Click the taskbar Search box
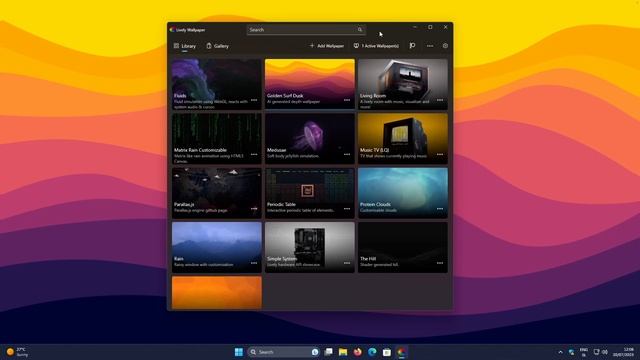Image resolution: width=640 pixels, height=360 pixels. point(284,352)
